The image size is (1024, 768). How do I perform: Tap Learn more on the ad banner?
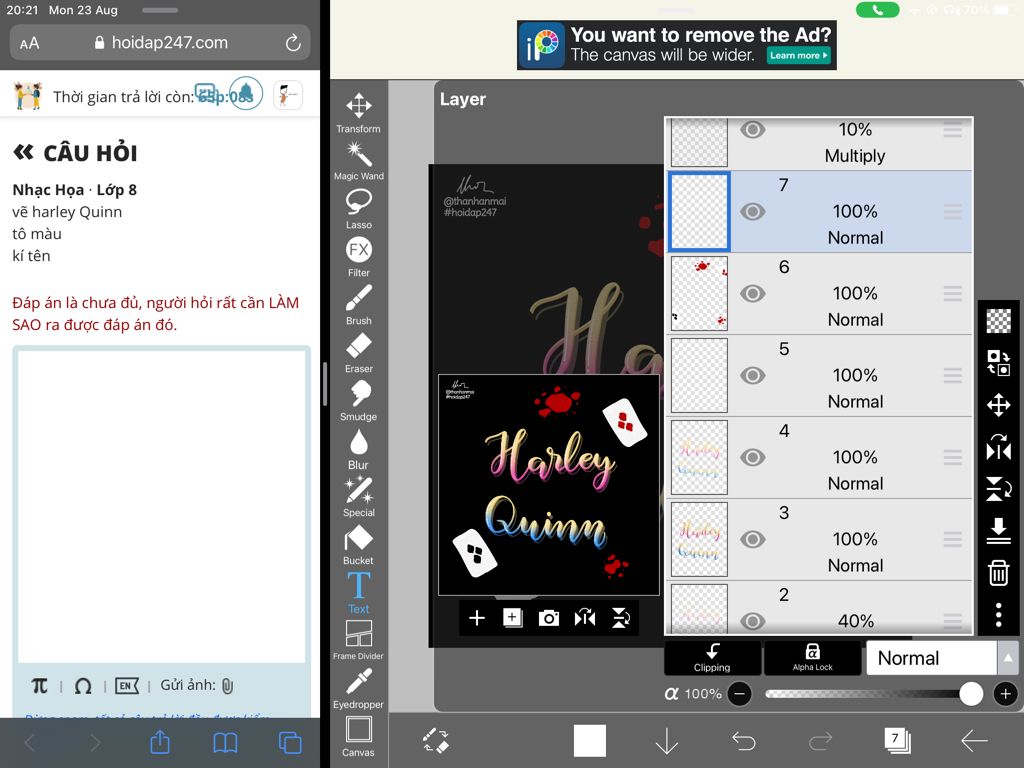(x=798, y=56)
